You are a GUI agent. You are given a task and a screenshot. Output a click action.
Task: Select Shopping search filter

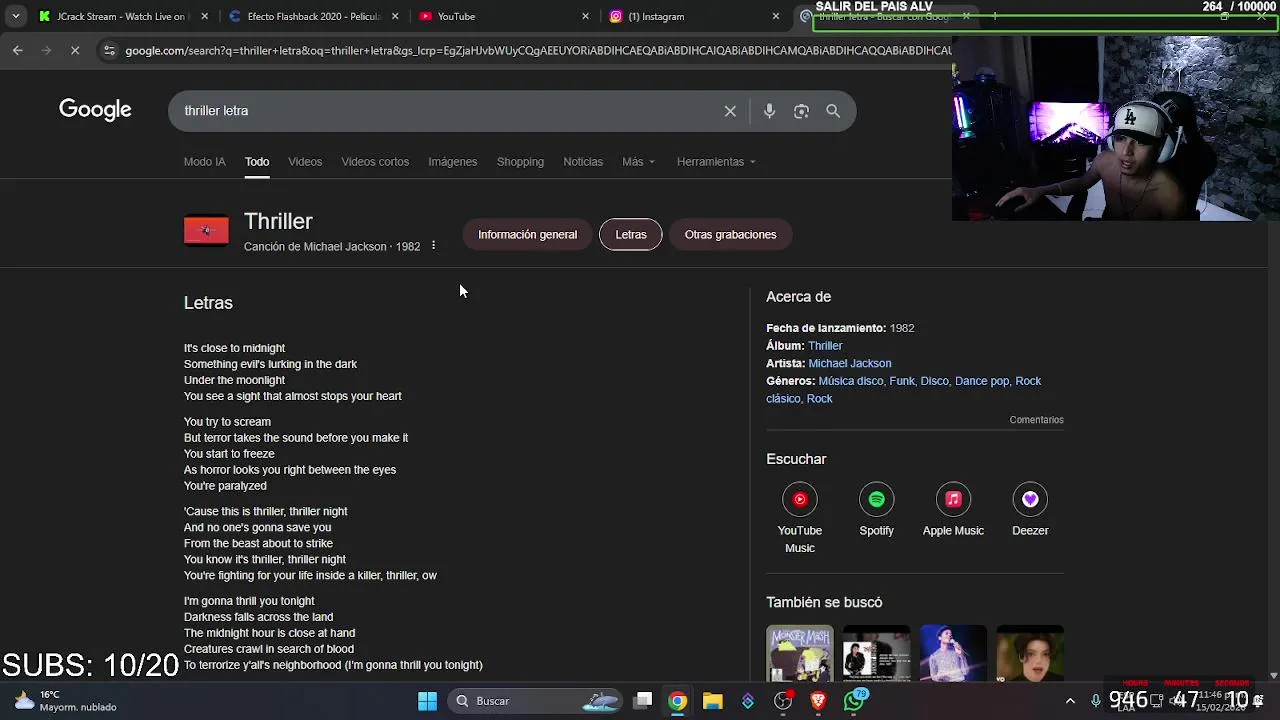(x=520, y=162)
